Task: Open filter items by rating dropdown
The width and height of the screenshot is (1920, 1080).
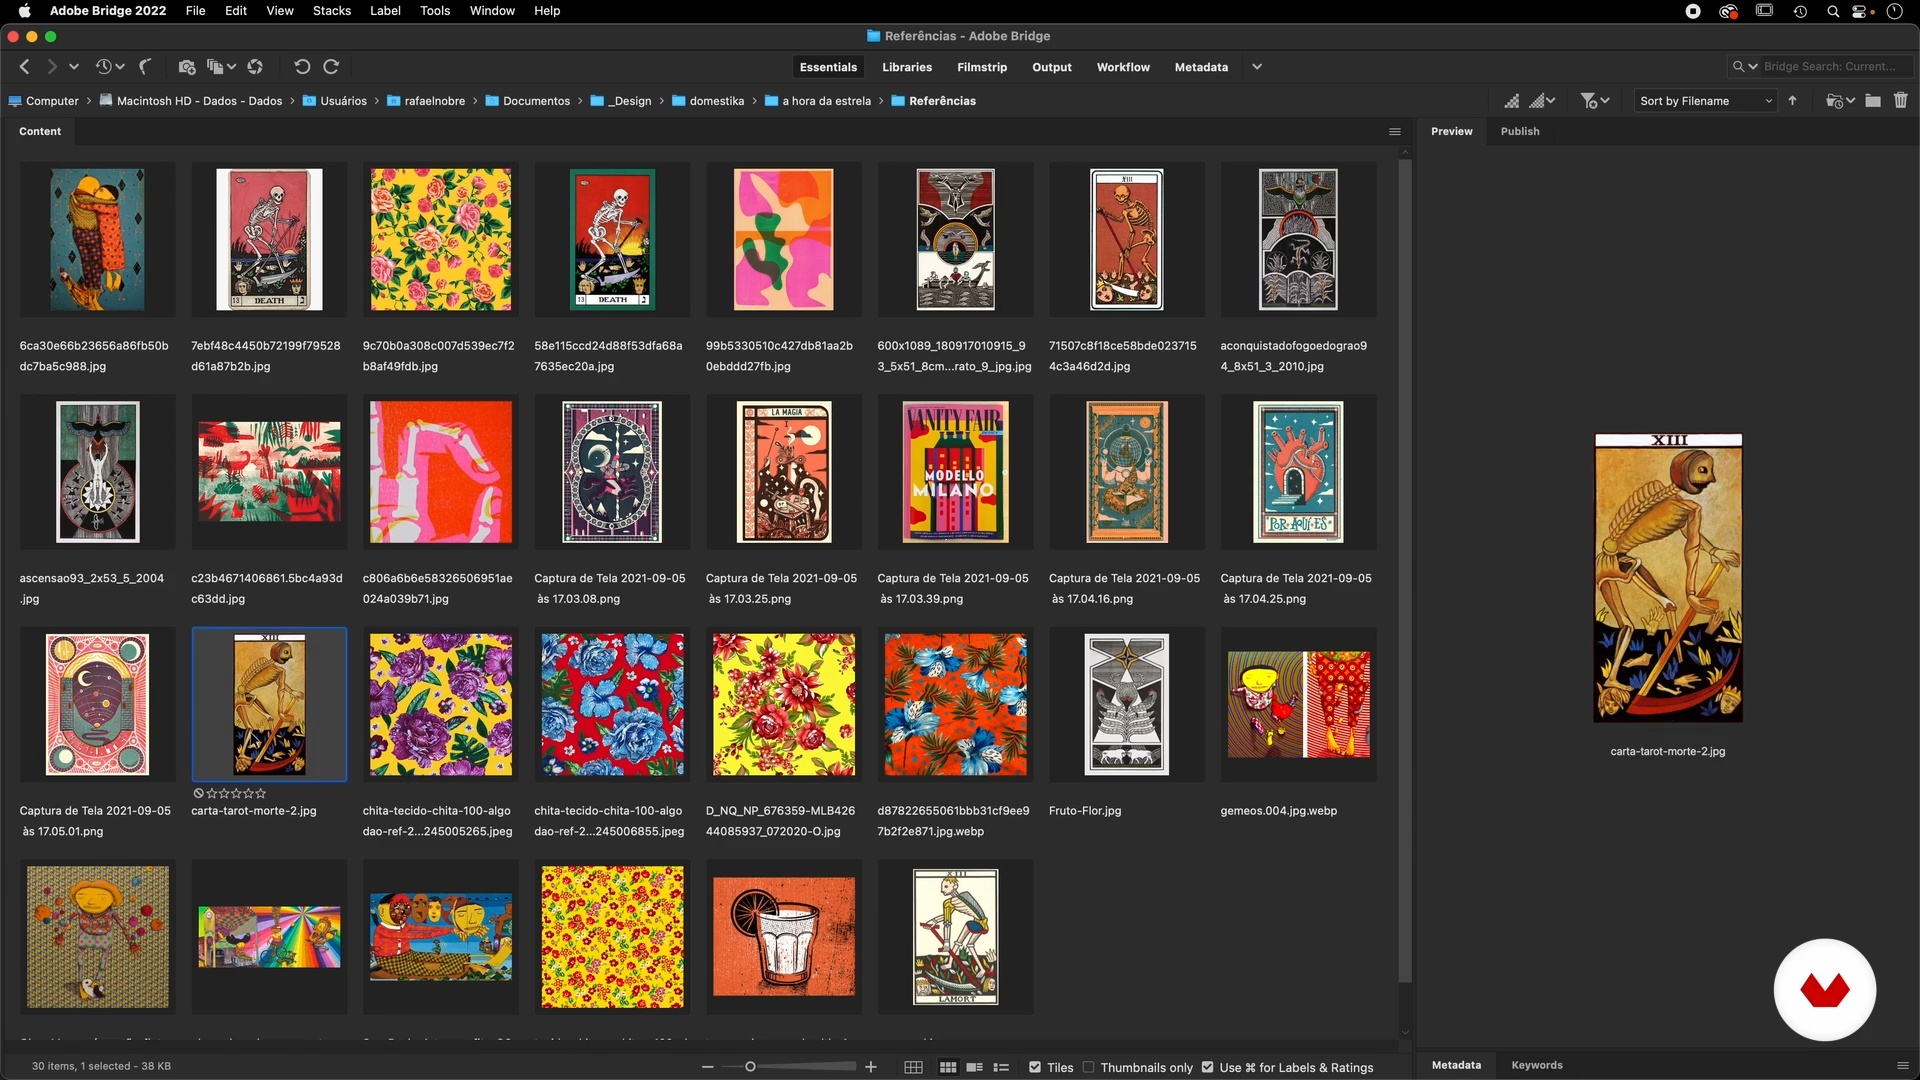Action: 1594,101
